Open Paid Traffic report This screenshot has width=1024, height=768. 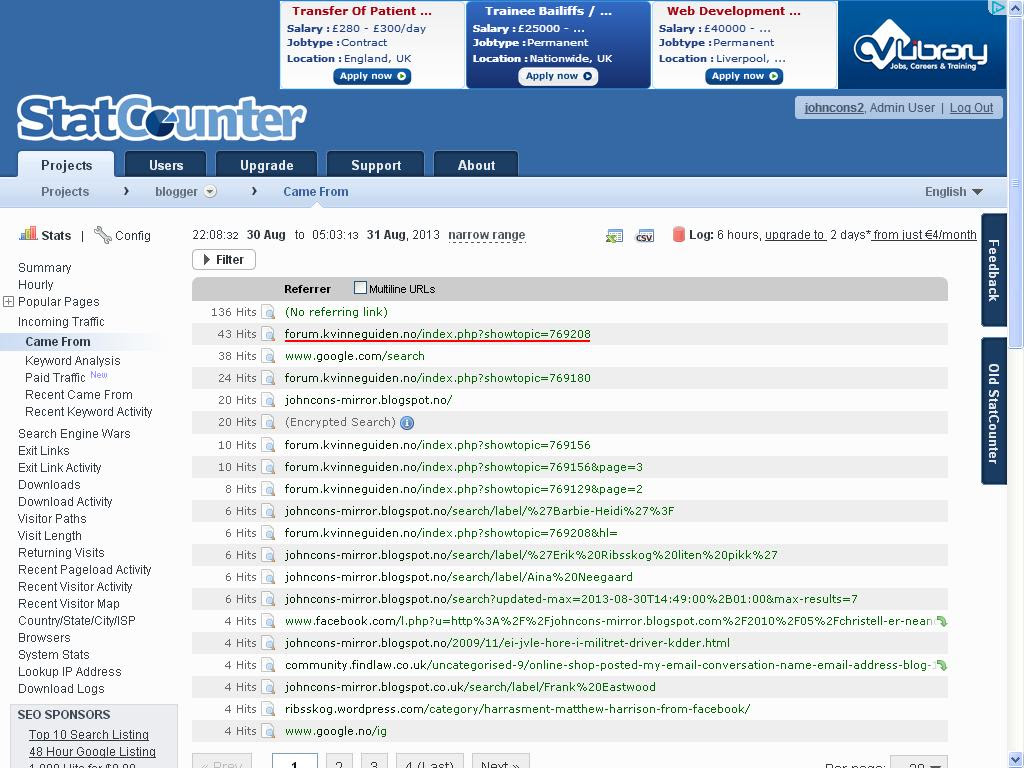[55, 377]
